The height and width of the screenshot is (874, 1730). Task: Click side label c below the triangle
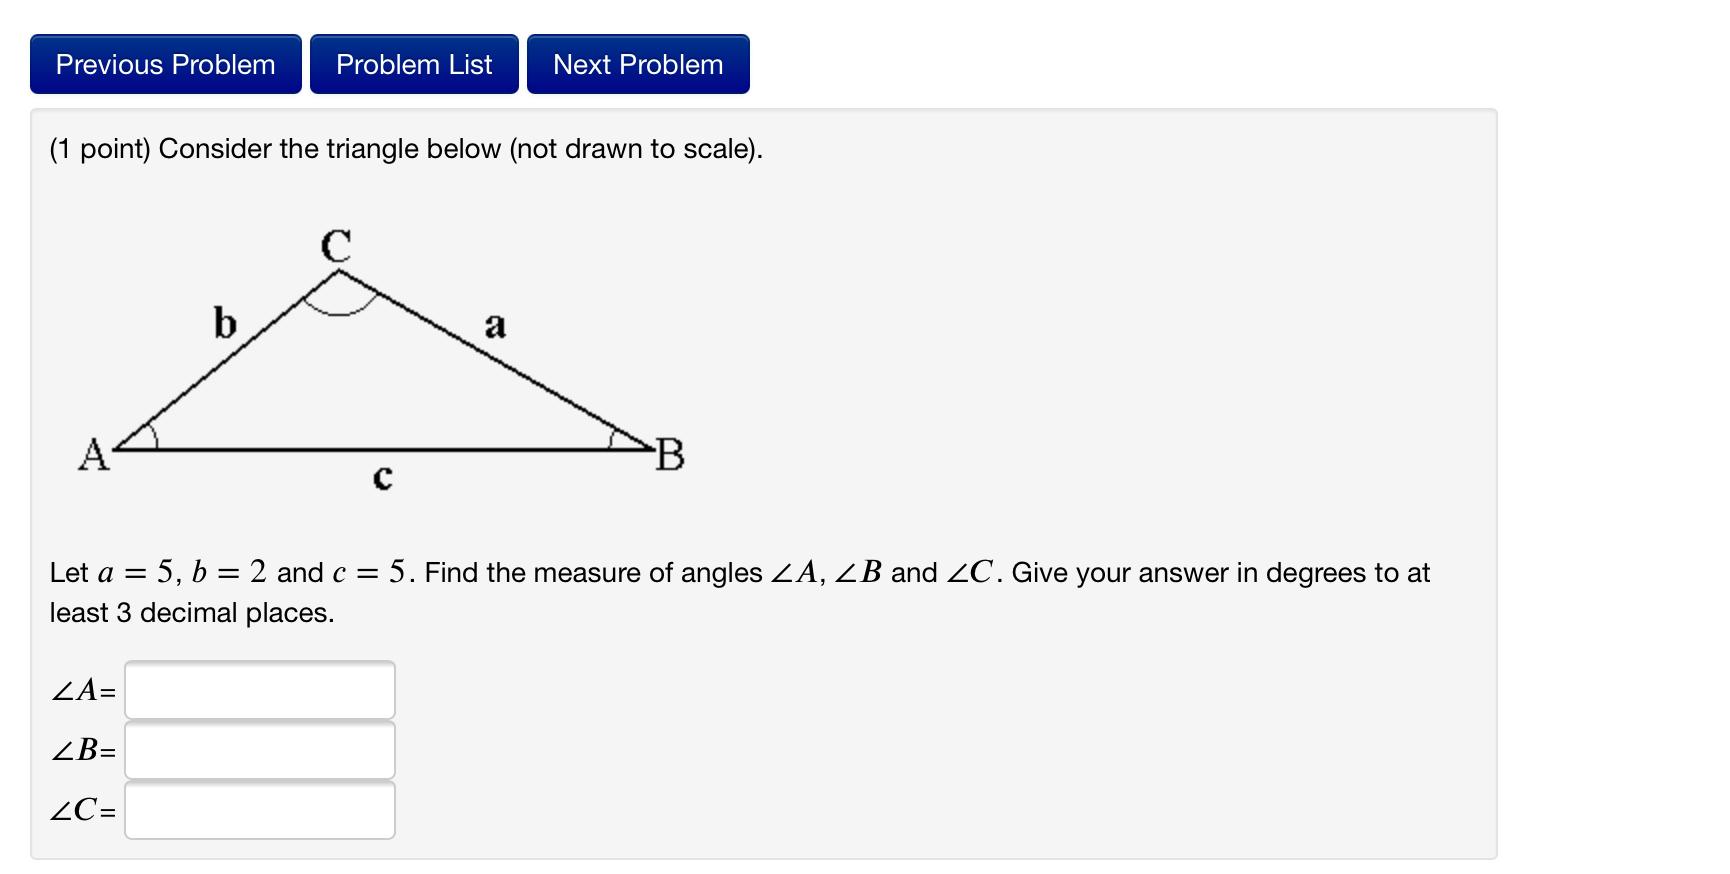pos(382,478)
